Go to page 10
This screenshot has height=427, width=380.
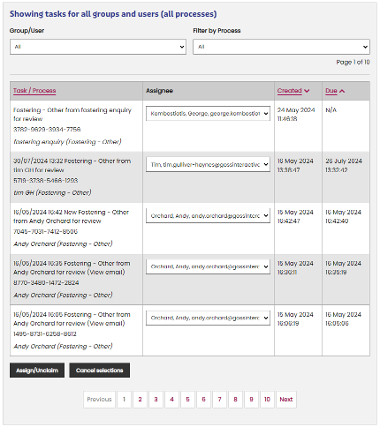click(x=267, y=399)
